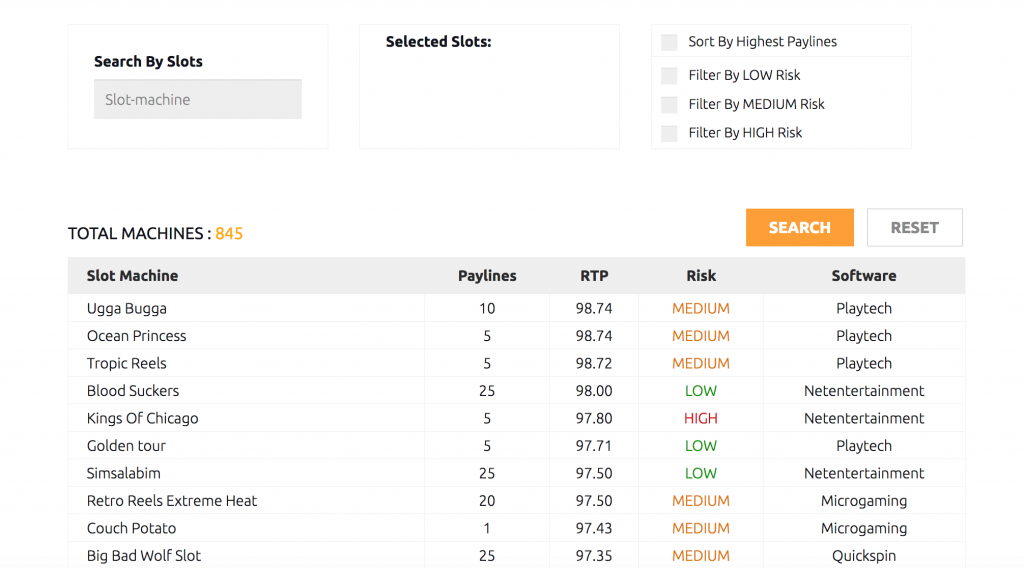Pick the Blood Suckers slot machine
1024x568 pixels.
(516, 390)
